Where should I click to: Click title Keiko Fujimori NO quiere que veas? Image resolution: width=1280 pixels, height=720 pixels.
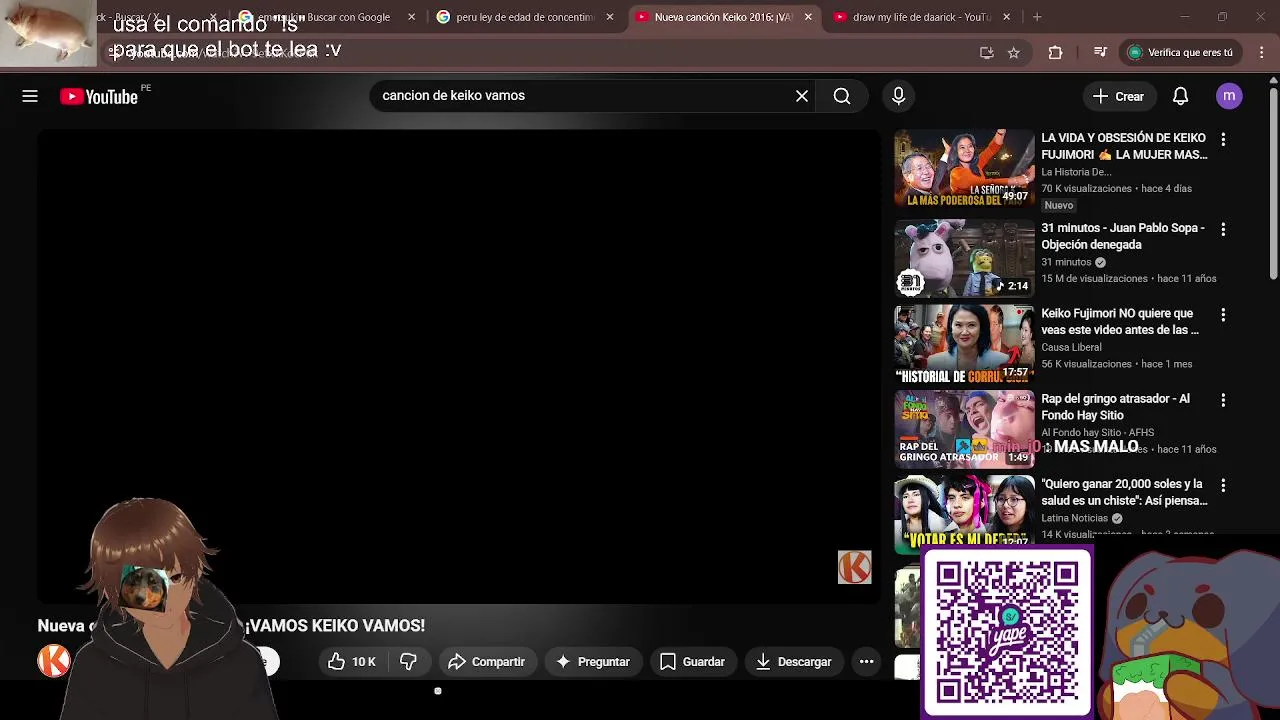click(1119, 321)
